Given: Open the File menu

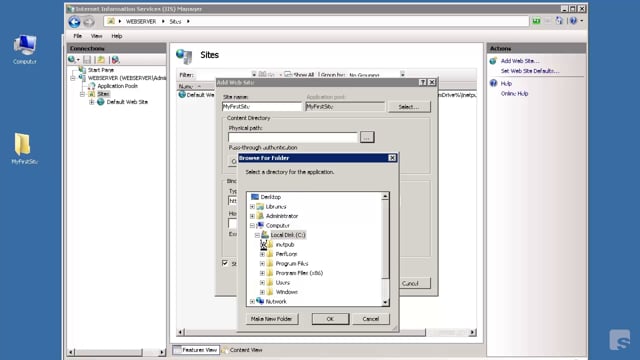Looking at the screenshot, I should click(78, 36).
